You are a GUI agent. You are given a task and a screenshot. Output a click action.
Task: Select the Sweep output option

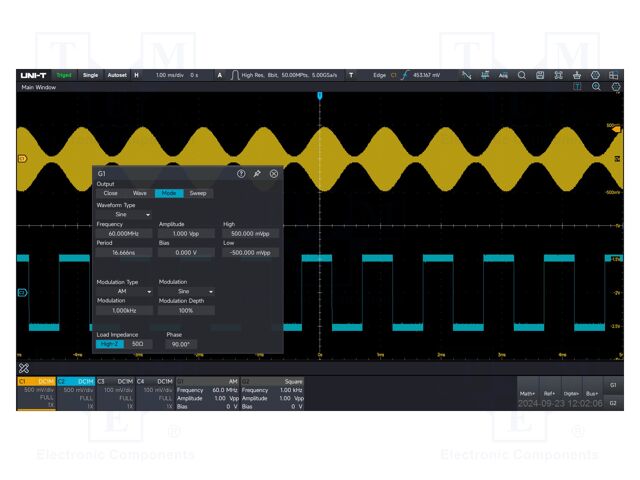198,193
